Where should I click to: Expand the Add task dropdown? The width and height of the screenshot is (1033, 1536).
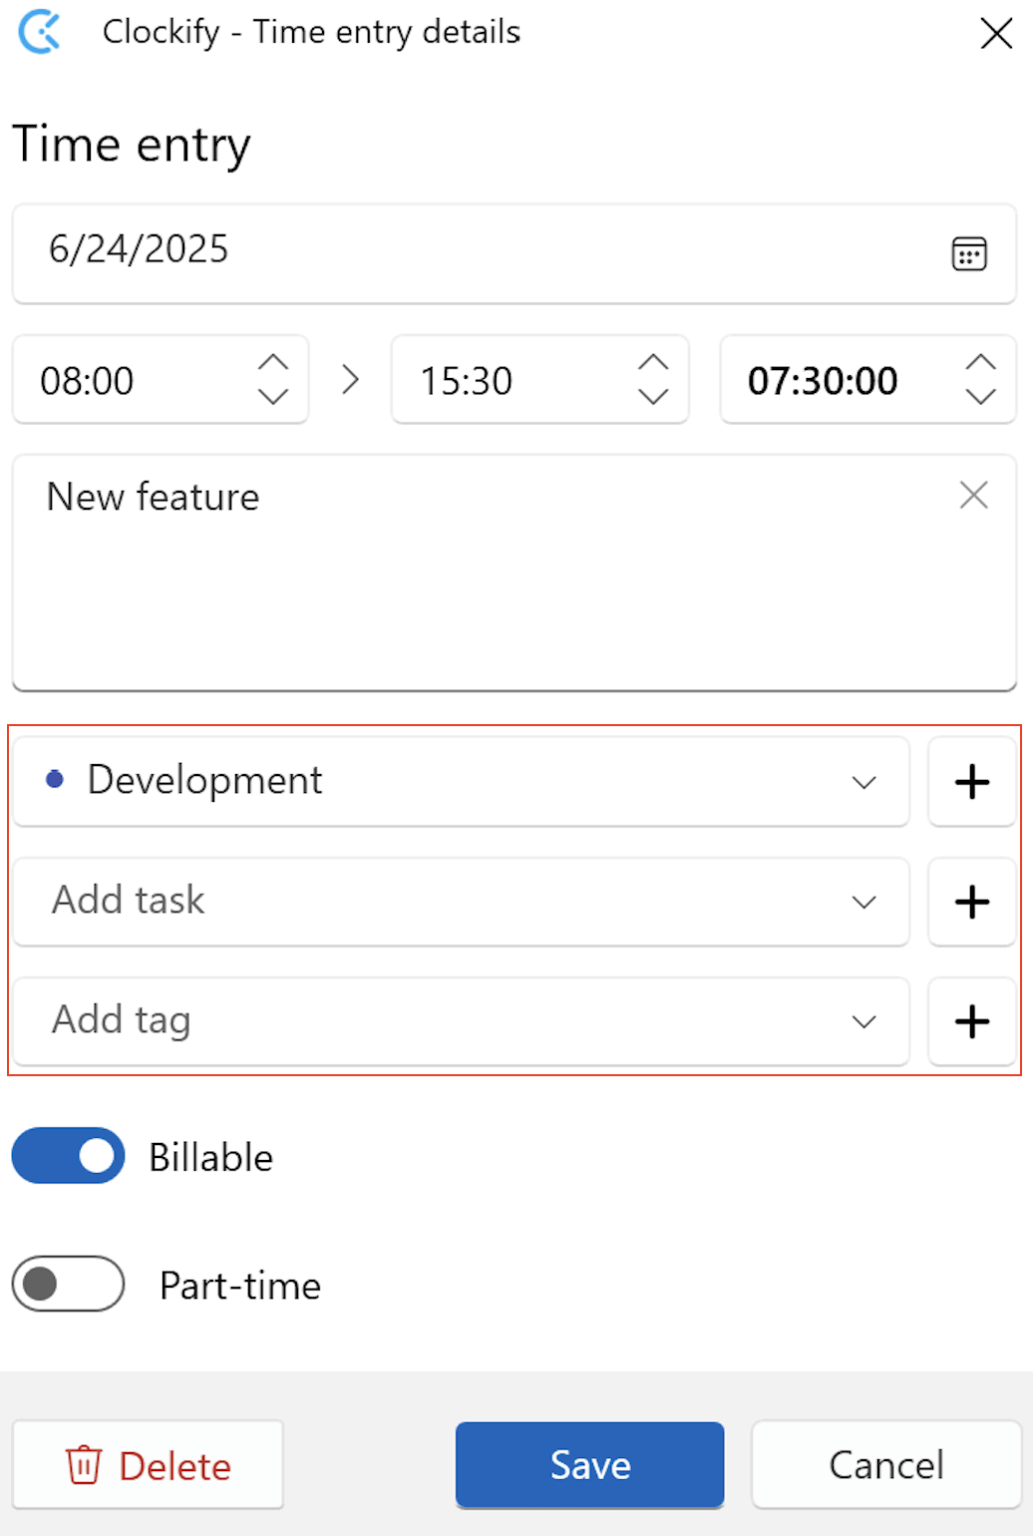point(863,903)
